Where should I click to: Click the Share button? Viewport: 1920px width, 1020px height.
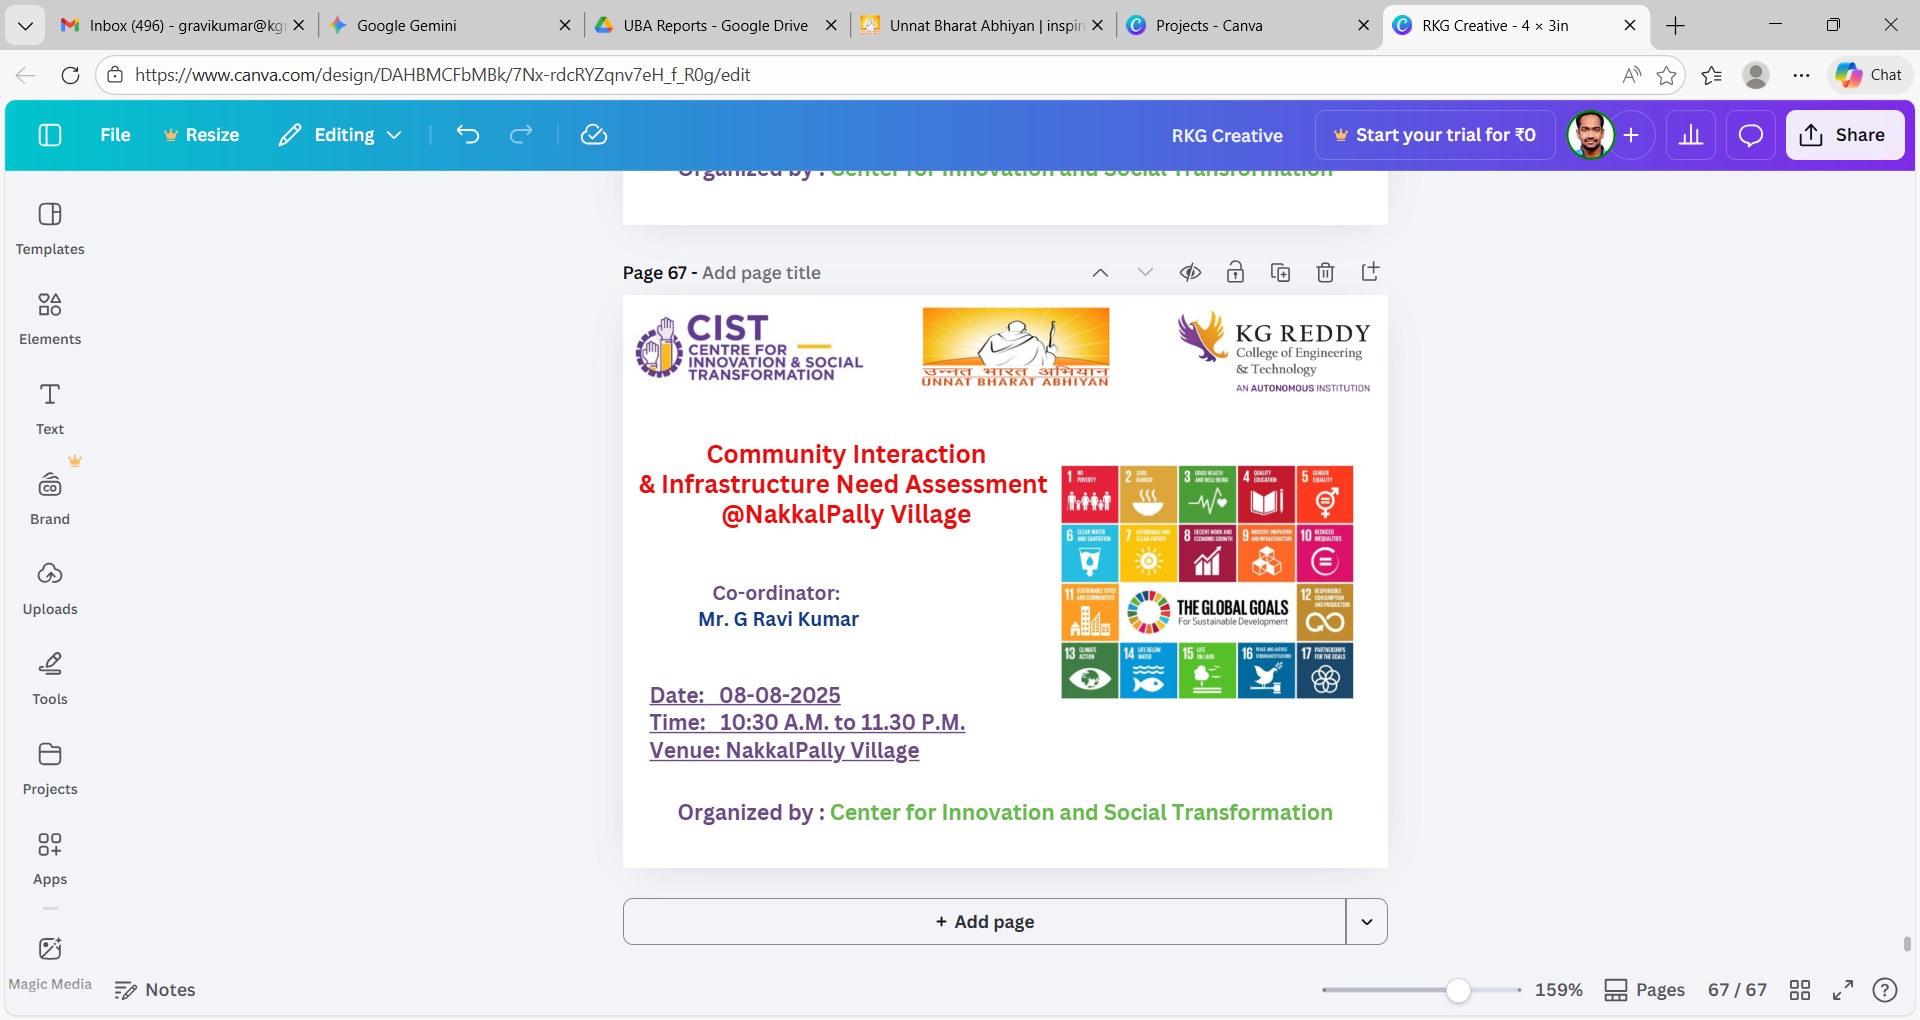point(1844,135)
